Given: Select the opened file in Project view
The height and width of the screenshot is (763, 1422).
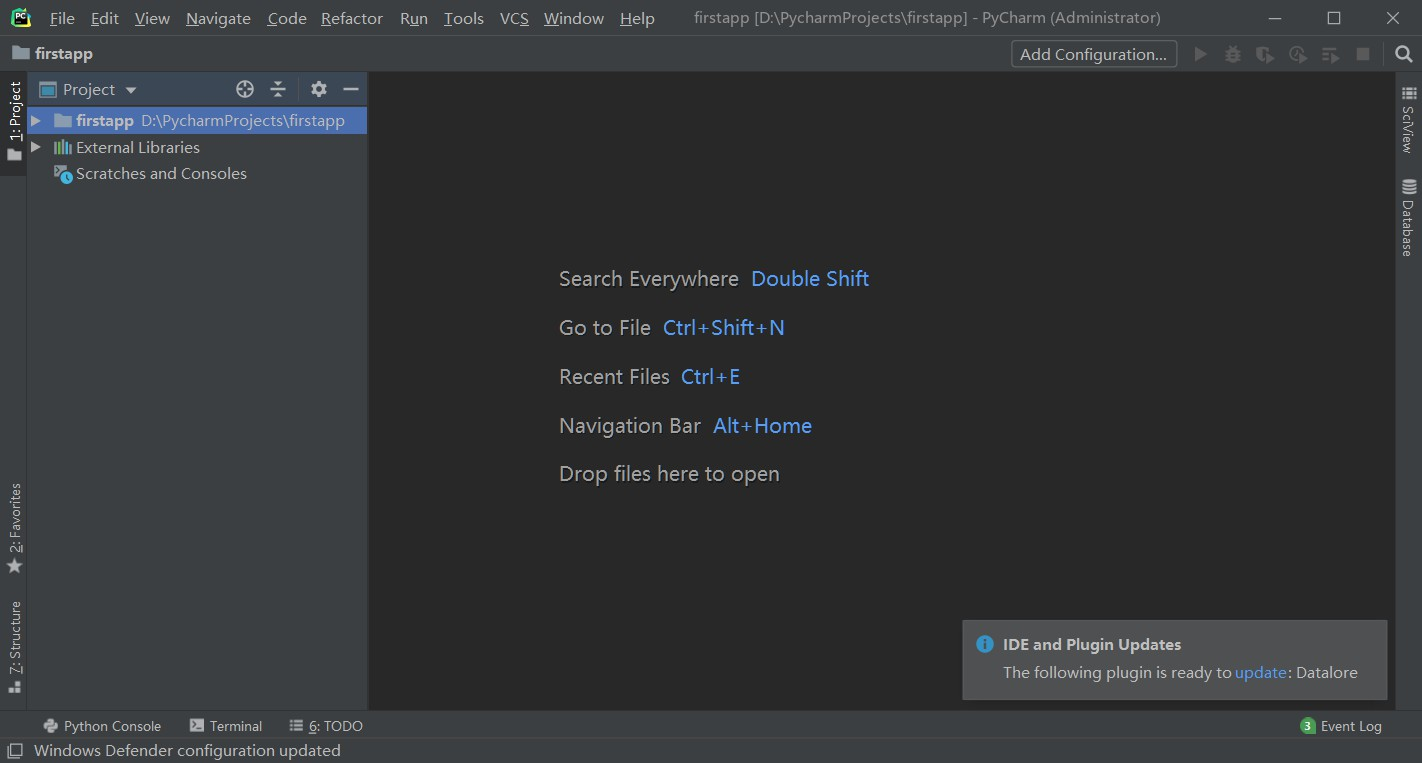Looking at the screenshot, I should (x=245, y=89).
